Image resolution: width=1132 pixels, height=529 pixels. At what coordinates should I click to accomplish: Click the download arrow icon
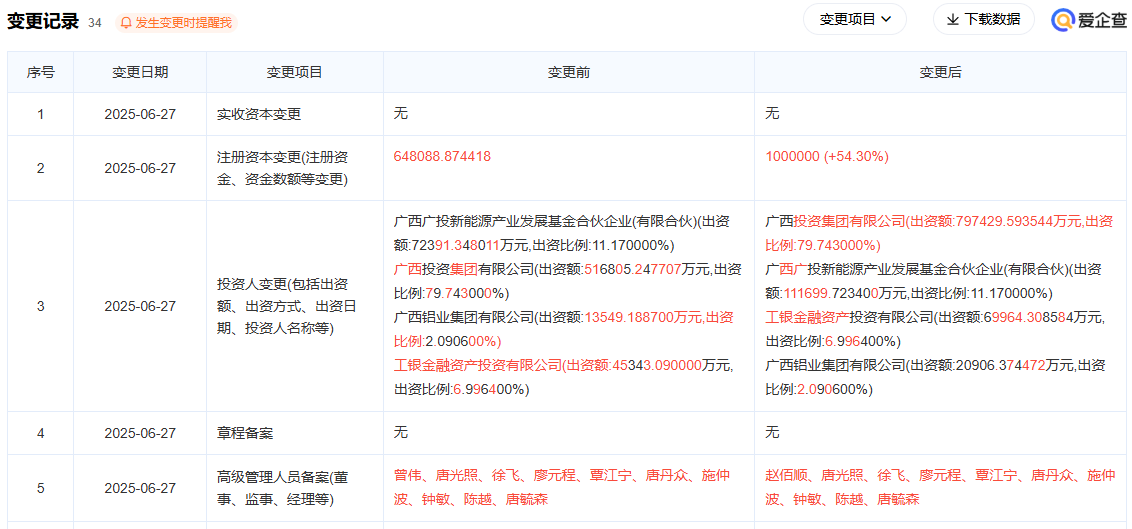coord(952,19)
